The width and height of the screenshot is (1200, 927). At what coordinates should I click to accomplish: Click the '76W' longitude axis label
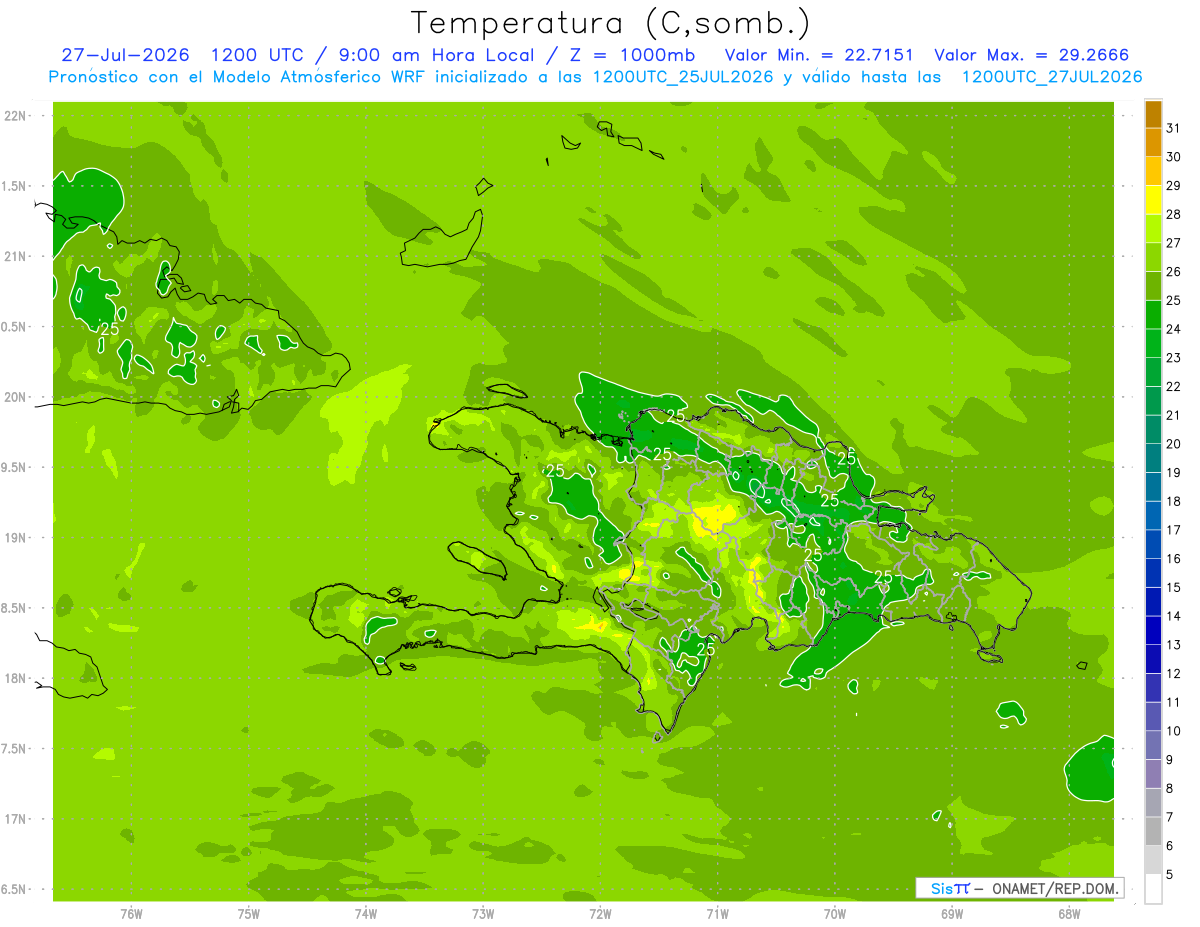pos(131,914)
